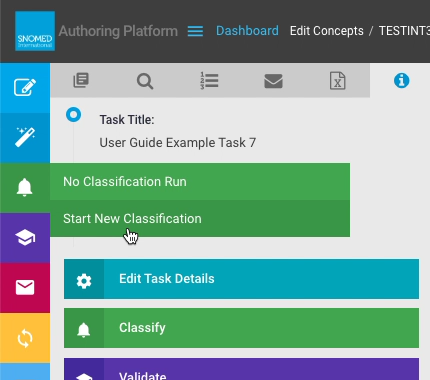430x380 pixels.
Task: Open the Edit Concepts breadcrumb
Action: coord(326,31)
